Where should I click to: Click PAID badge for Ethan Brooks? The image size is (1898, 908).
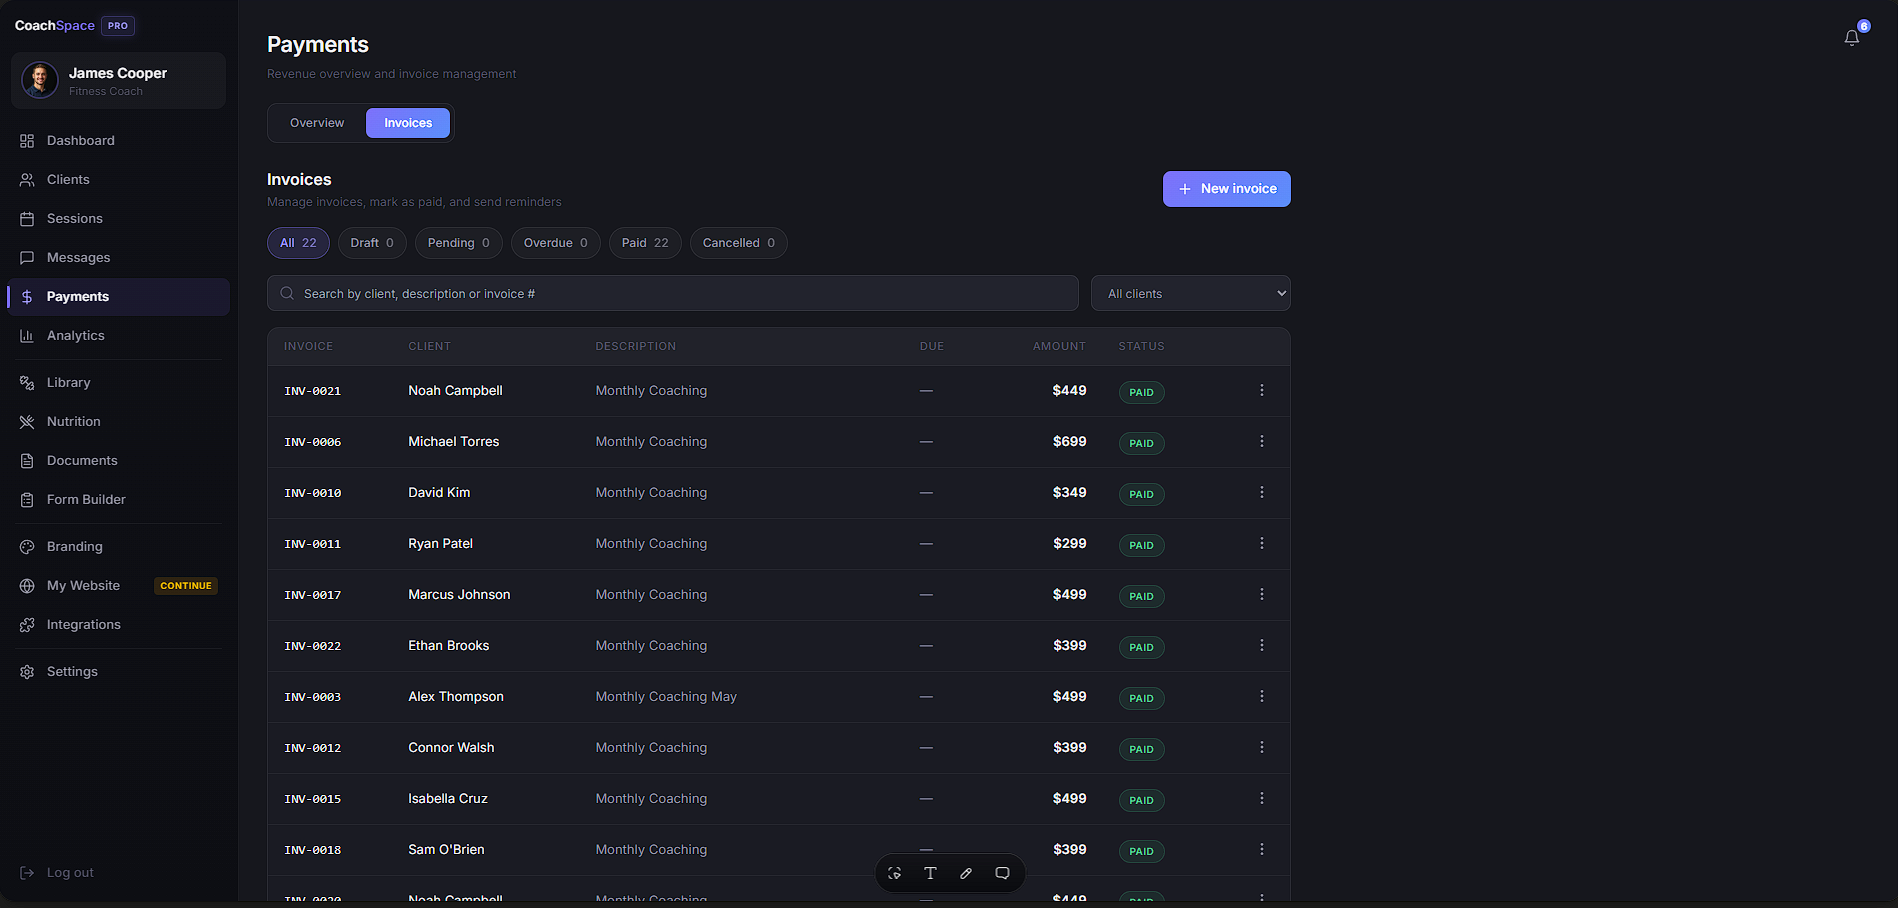[x=1141, y=647]
